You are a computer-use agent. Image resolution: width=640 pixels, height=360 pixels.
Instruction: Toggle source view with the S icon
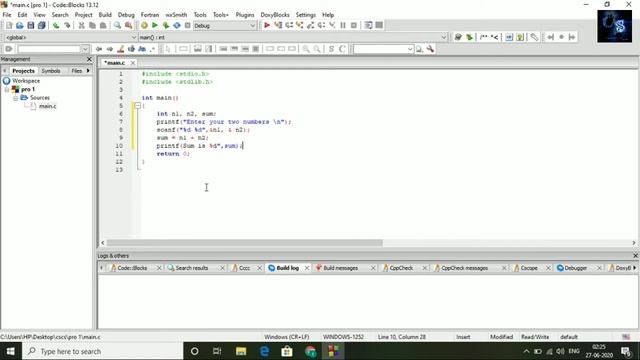(x=331, y=49)
